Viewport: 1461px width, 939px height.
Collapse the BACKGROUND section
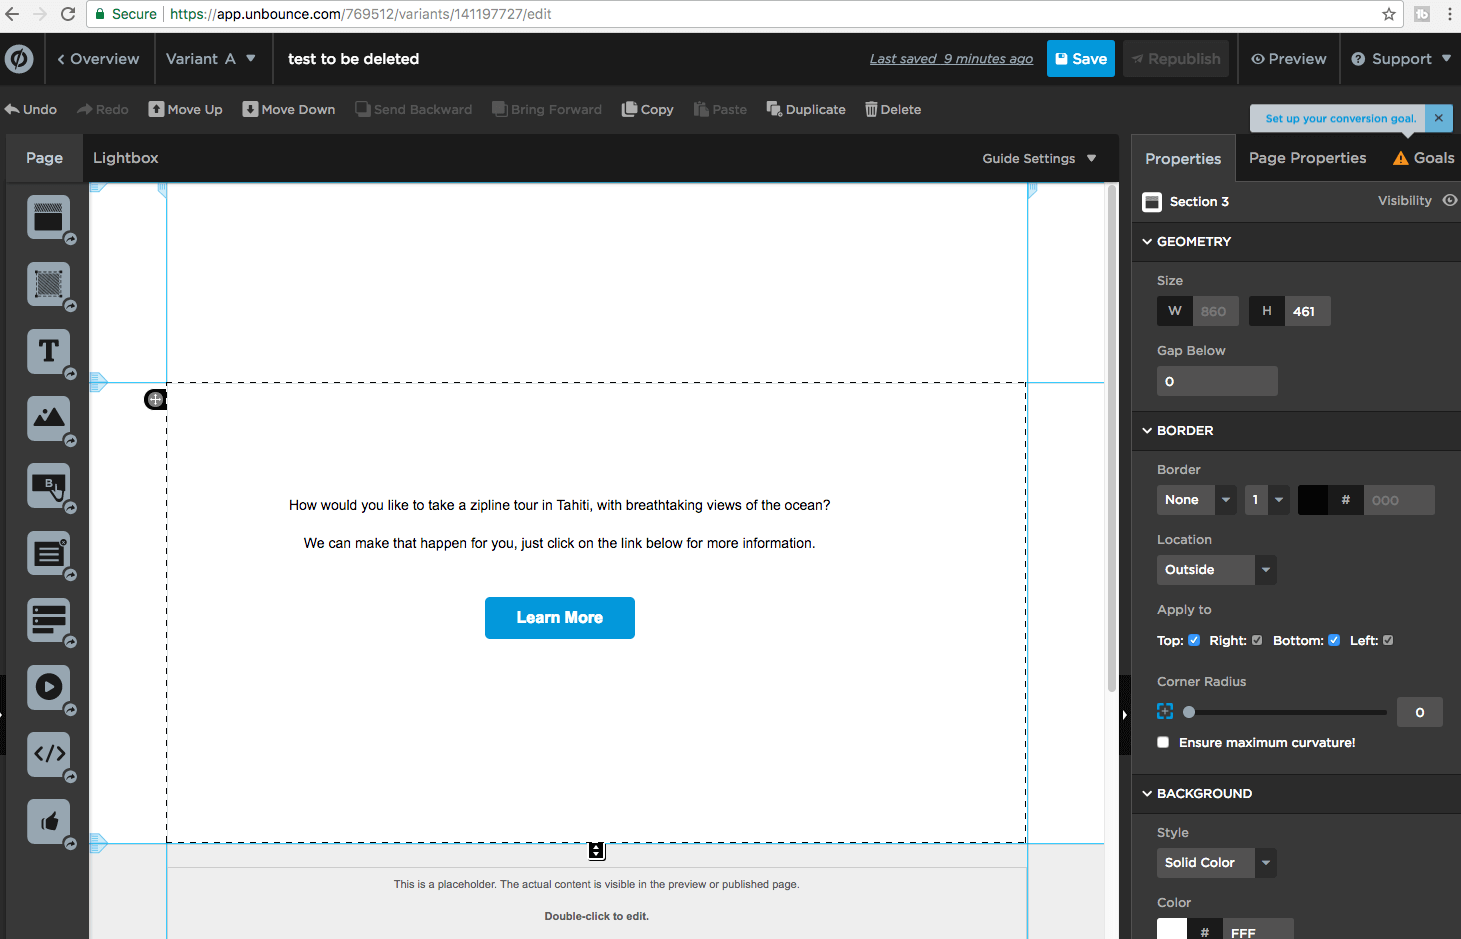point(1147,793)
